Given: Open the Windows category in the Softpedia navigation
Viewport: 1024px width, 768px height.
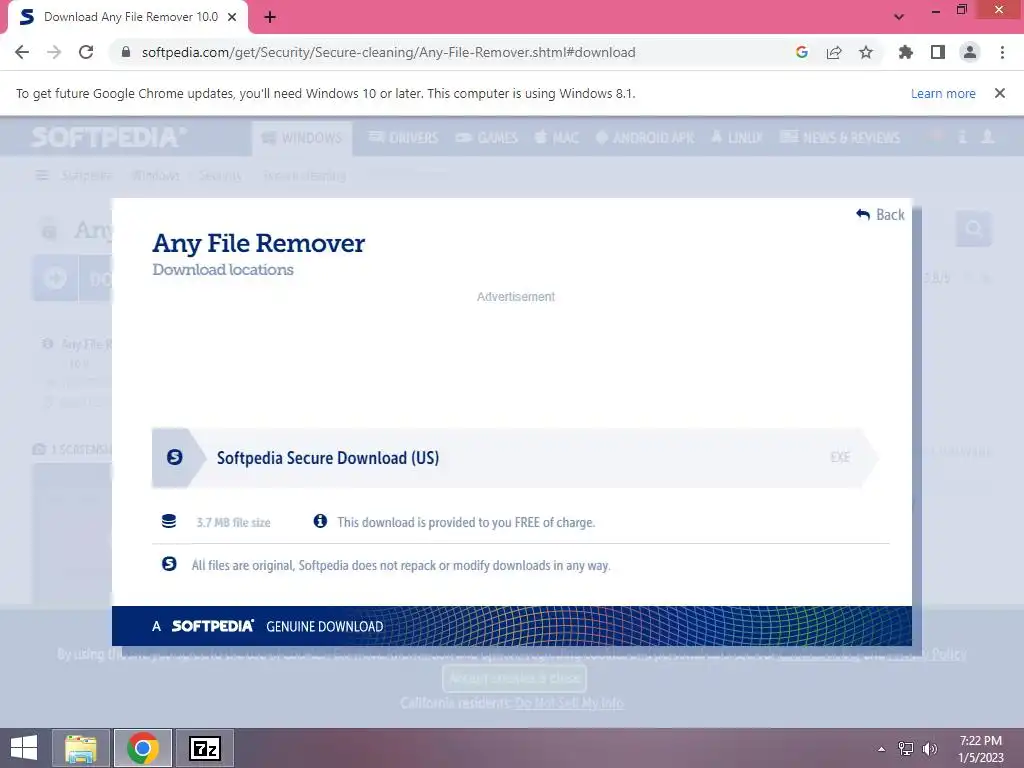Looking at the screenshot, I should click(302, 138).
